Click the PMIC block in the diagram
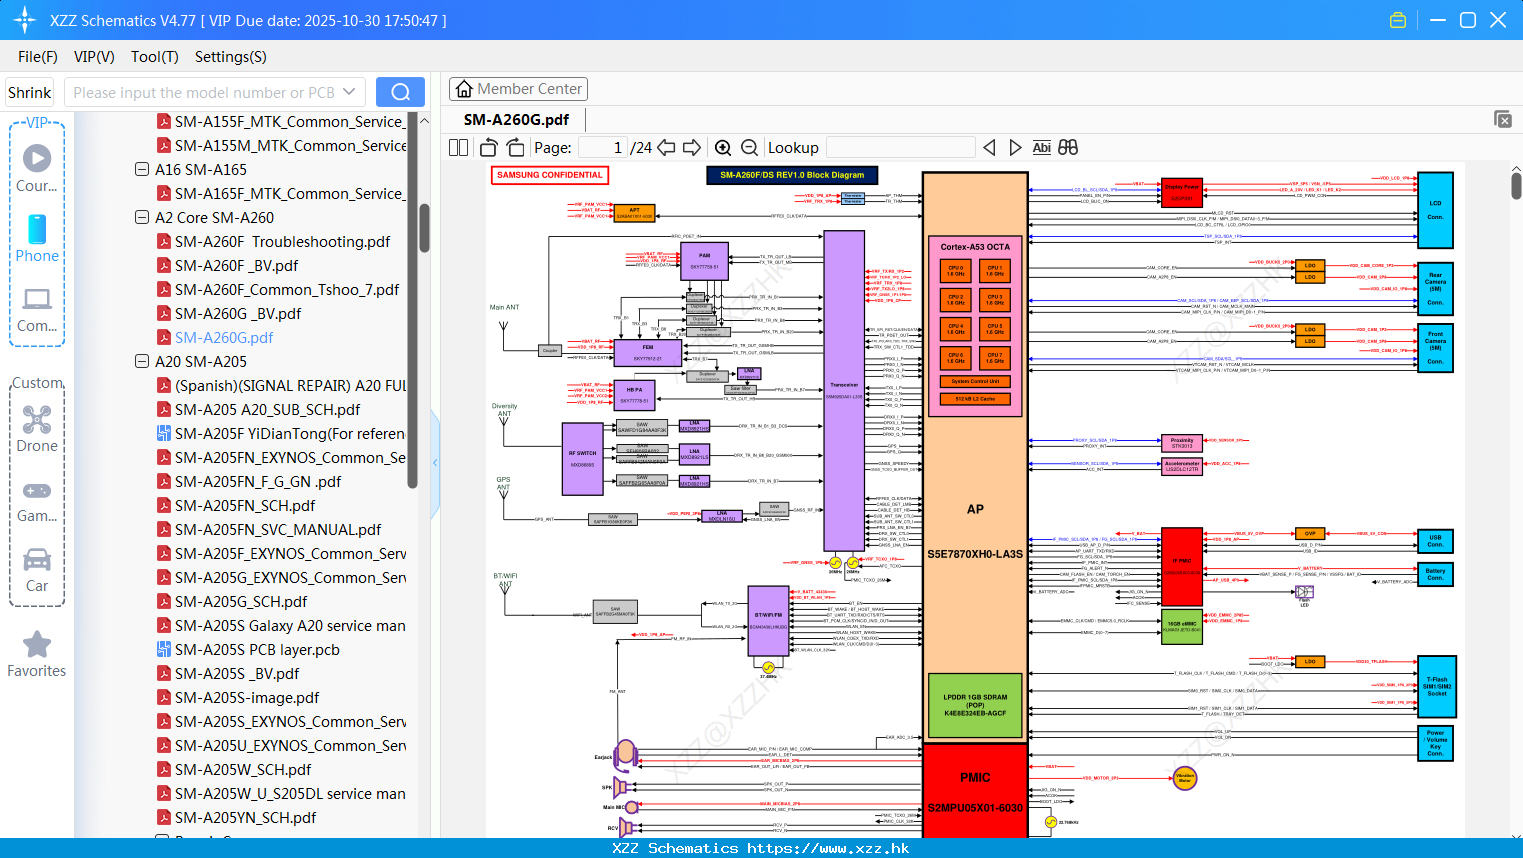The image size is (1523, 858). pos(975,792)
